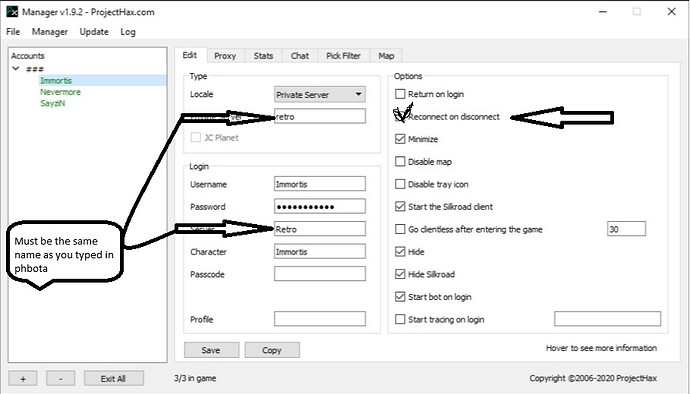Click the Manager app icon in title bar
The height and width of the screenshot is (394, 690).
(12, 12)
